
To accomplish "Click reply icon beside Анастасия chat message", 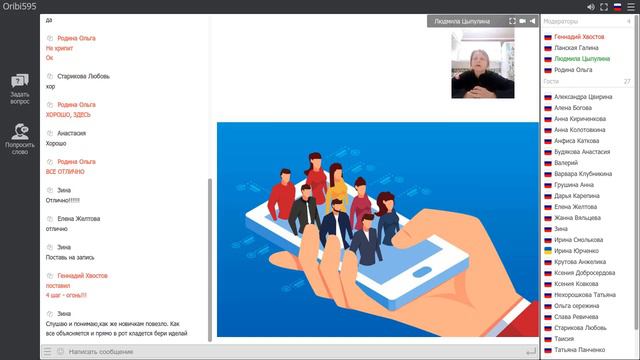I will point(50,133).
